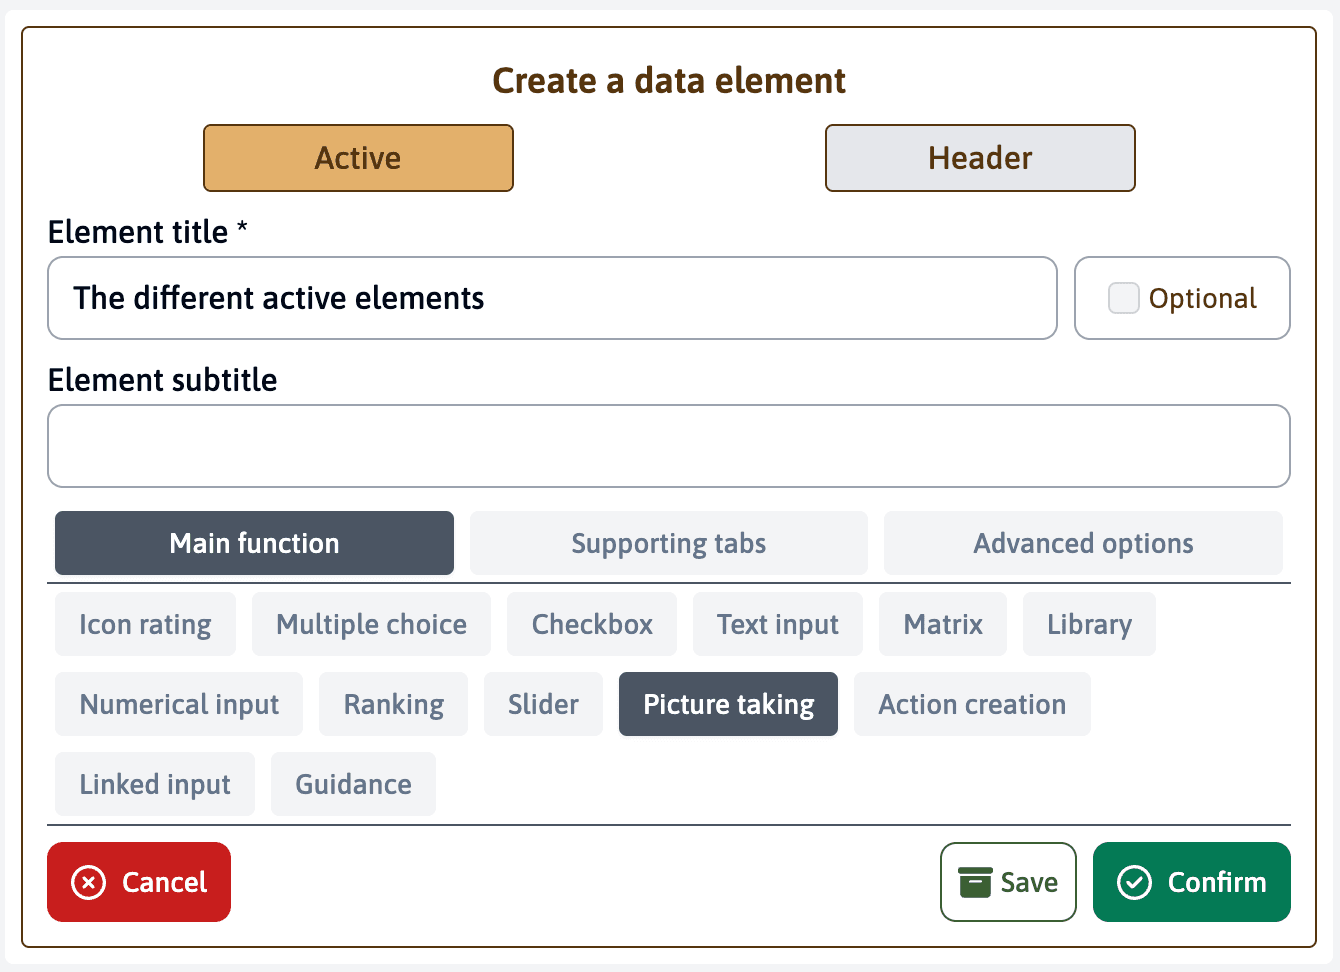
Task: Open the Advanced options tab
Action: pos(1083,543)
